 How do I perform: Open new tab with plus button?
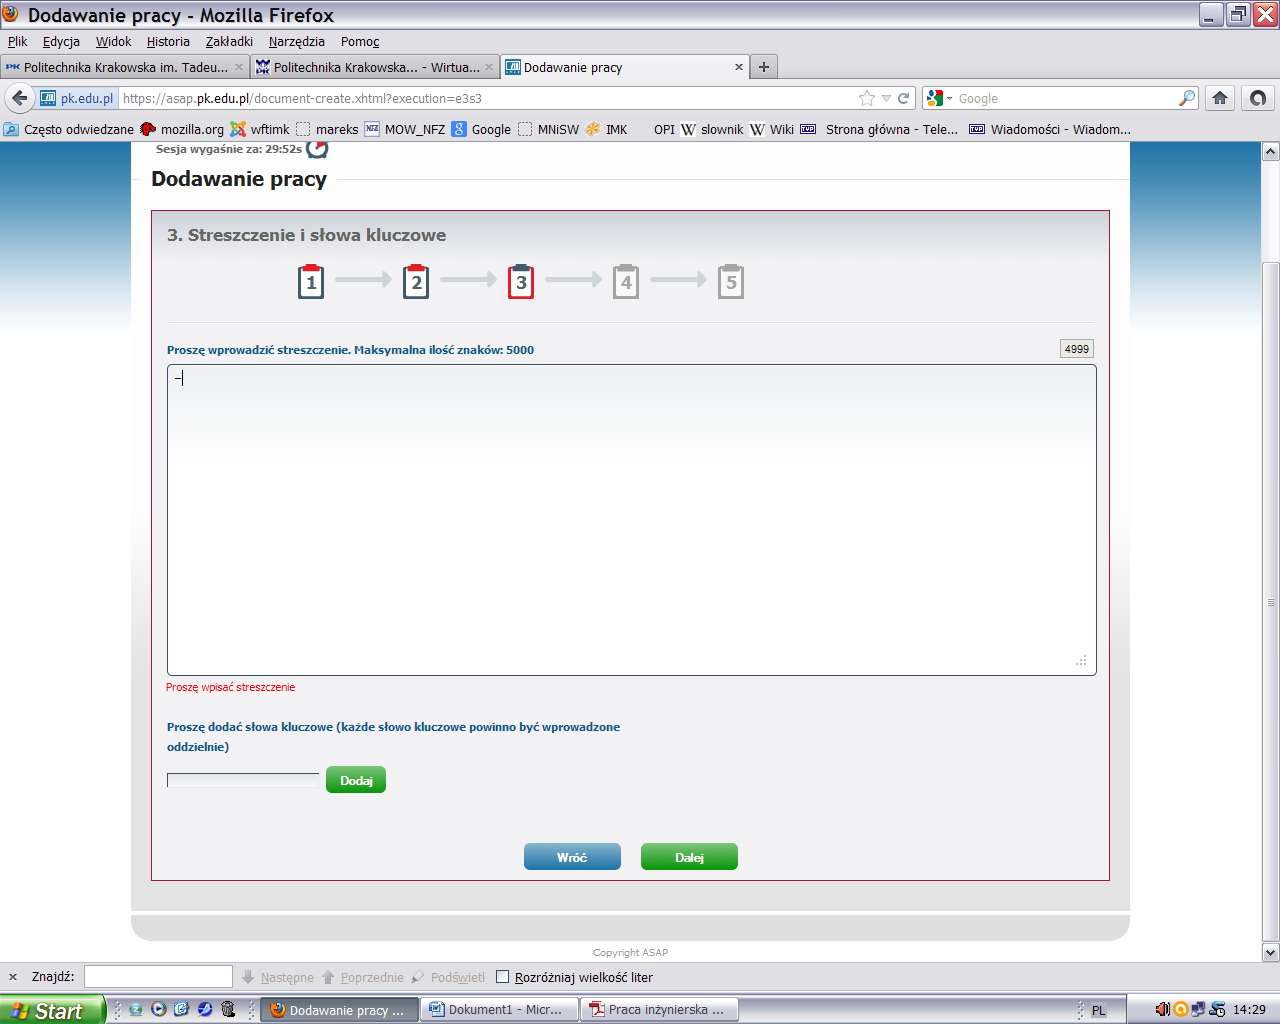pyautogui.click(x=764, y=67)
